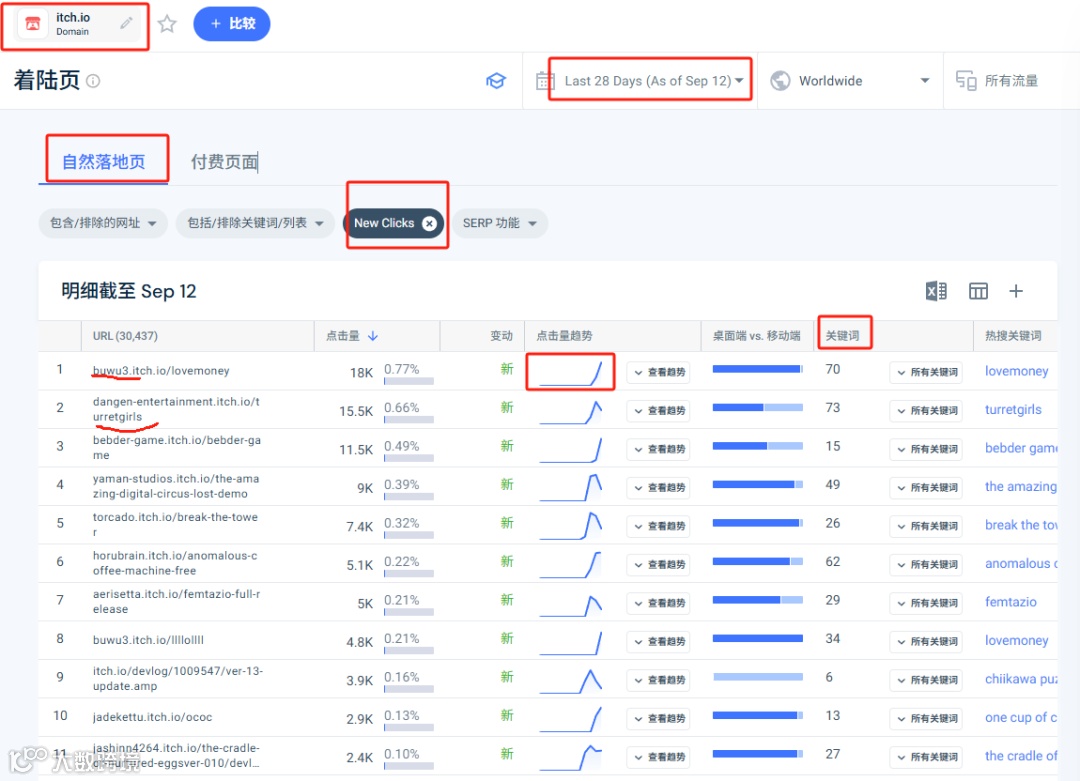Click the bebder-game desktop vs mobile bar
The height and width of the screenshot is (781, 1080).
click(758, 446)
